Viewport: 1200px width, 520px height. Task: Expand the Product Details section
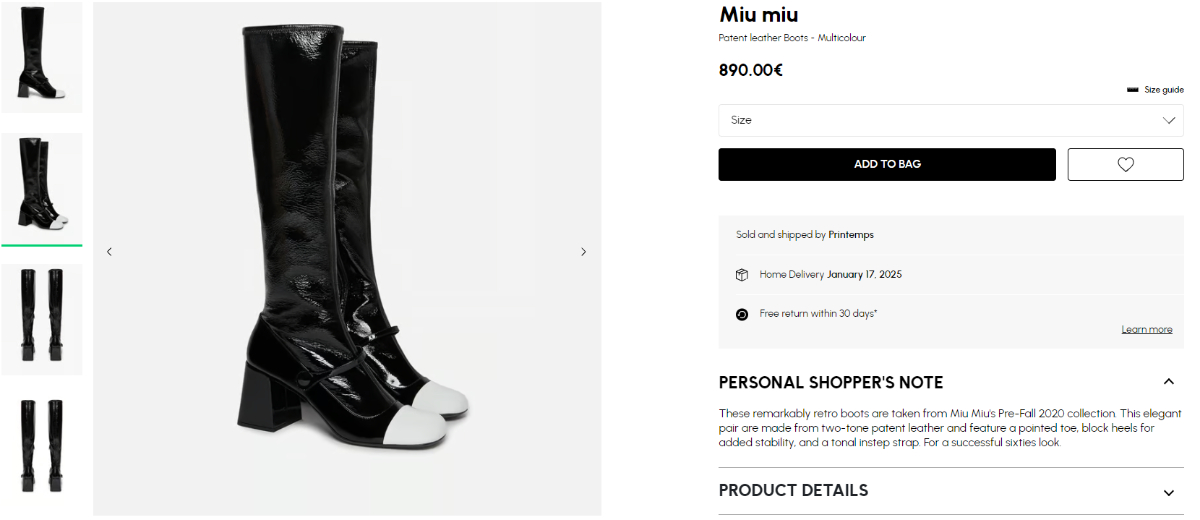(1168, 492)
